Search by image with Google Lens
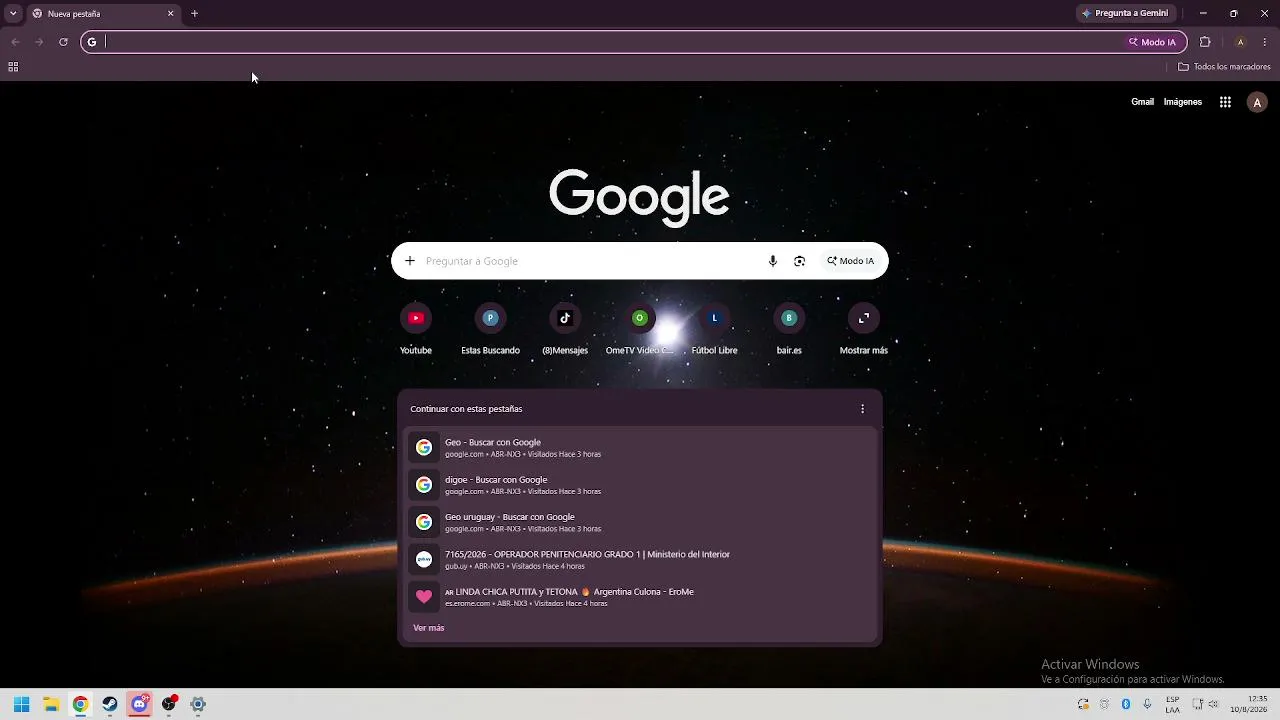The height and width of the screenshot is (720, 1280). click(799, 261)
